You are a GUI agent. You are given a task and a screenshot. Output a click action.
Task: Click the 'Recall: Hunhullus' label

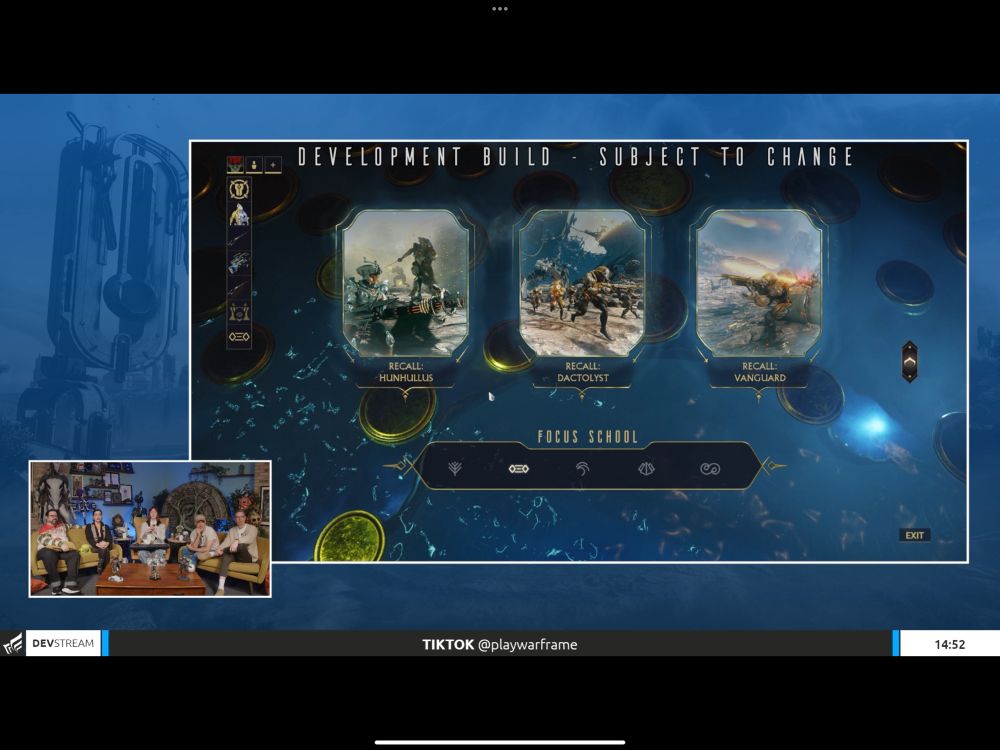pos(406,372)
